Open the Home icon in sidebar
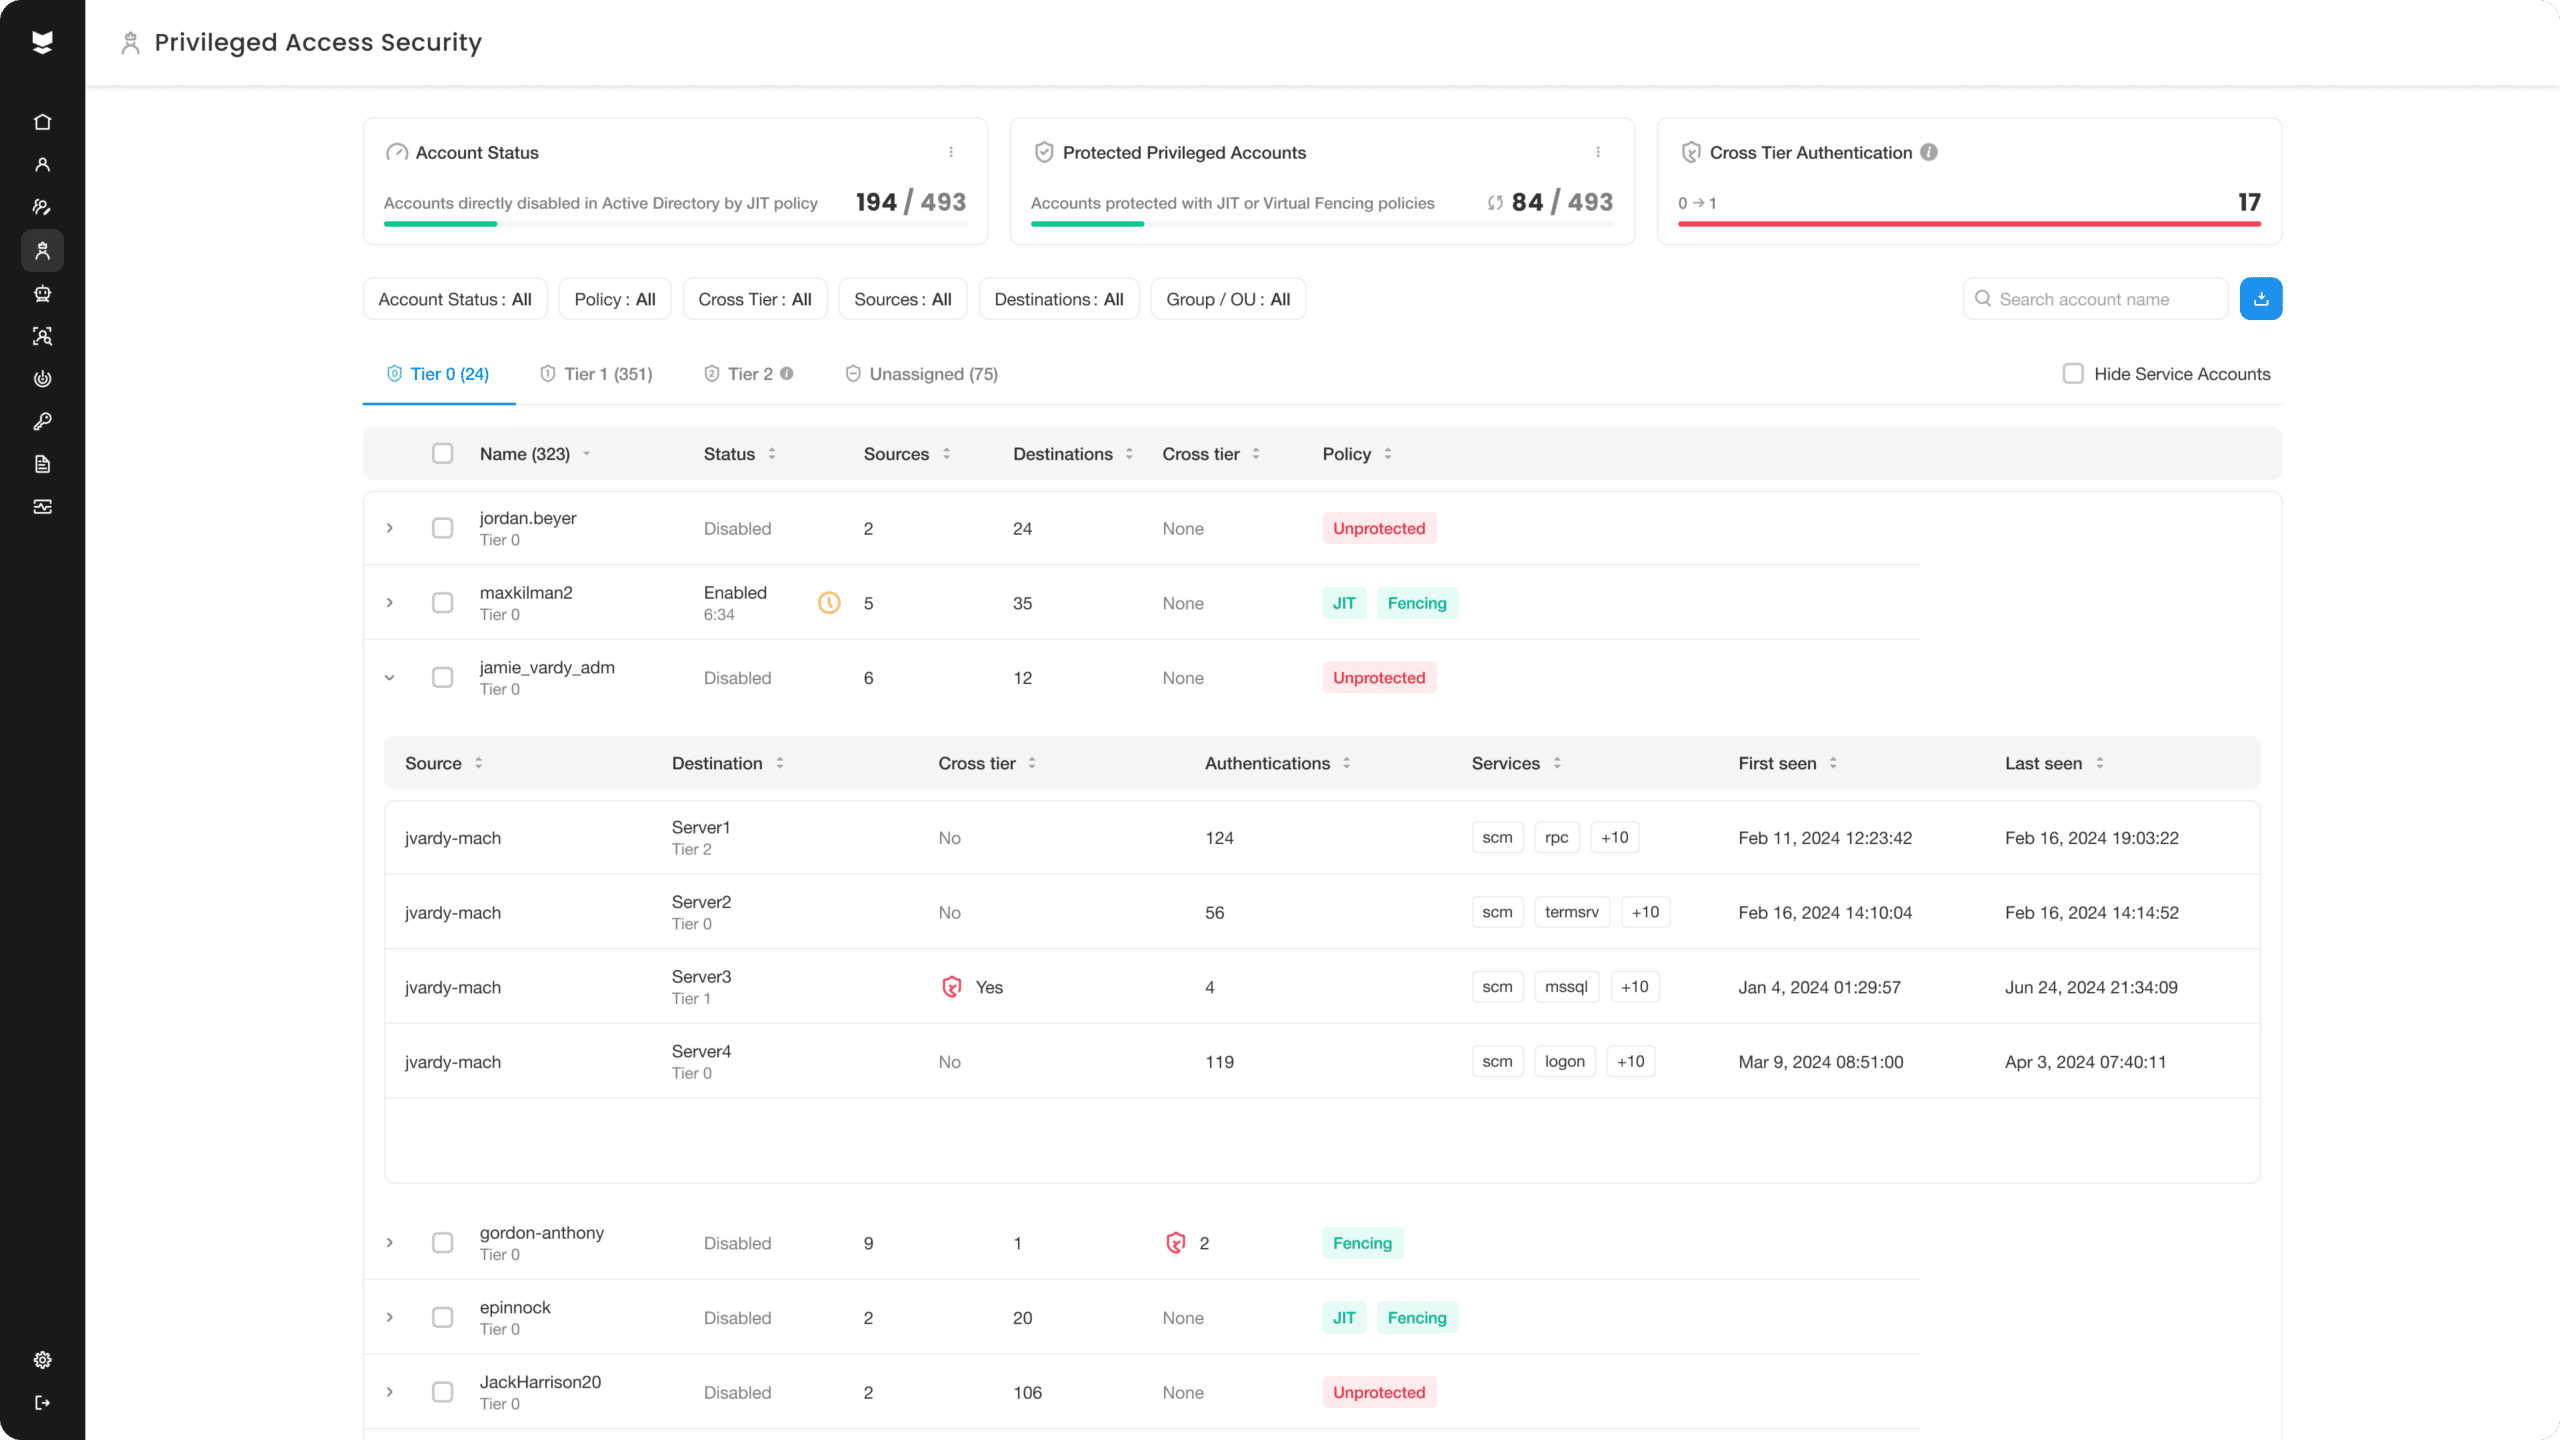 click(x=42, y=122)
